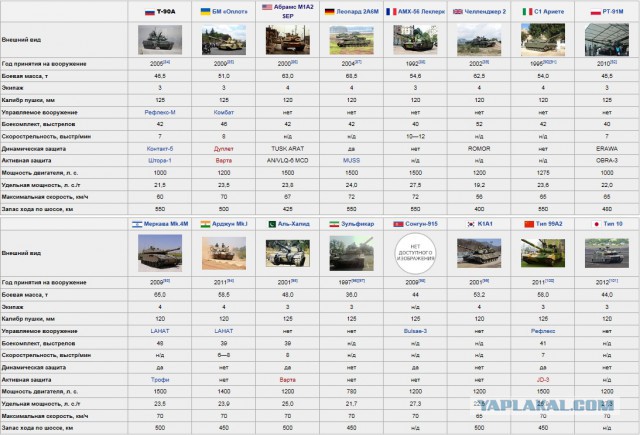Open the Сонгун-915 header link

[421, 224]
